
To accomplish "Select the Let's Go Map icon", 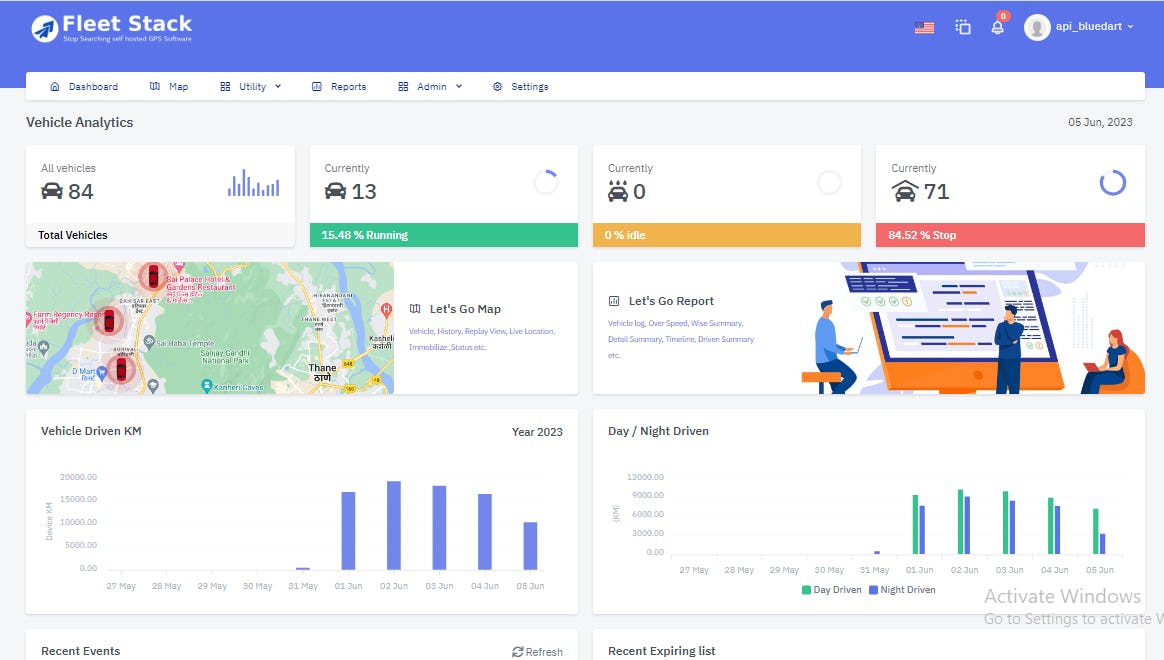I will click(x=414, y=308).
